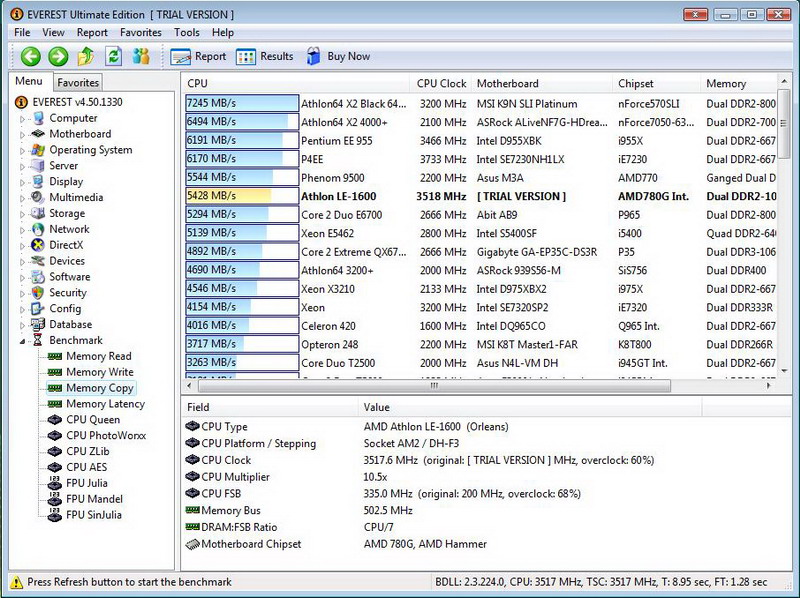Click the highlighted 5428 MB/s result bar
This screenshot has height=598, width=800.
click(x=242, y=196)
